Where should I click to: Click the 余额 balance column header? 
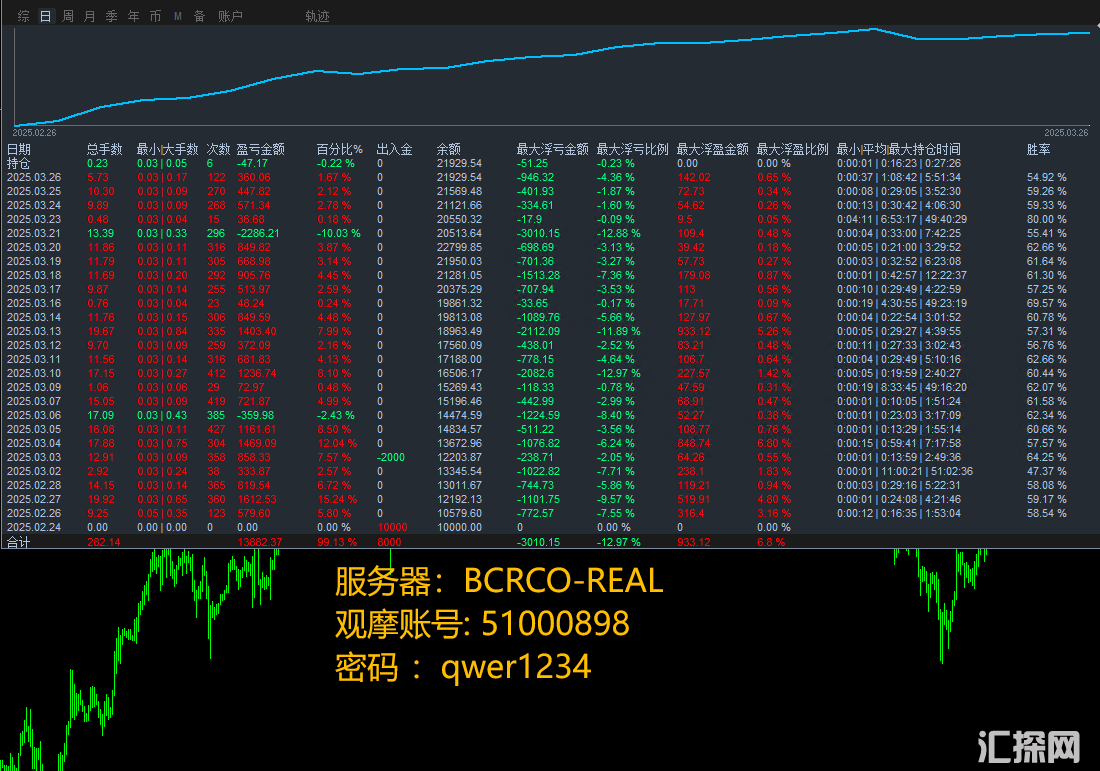click(449, 149)
